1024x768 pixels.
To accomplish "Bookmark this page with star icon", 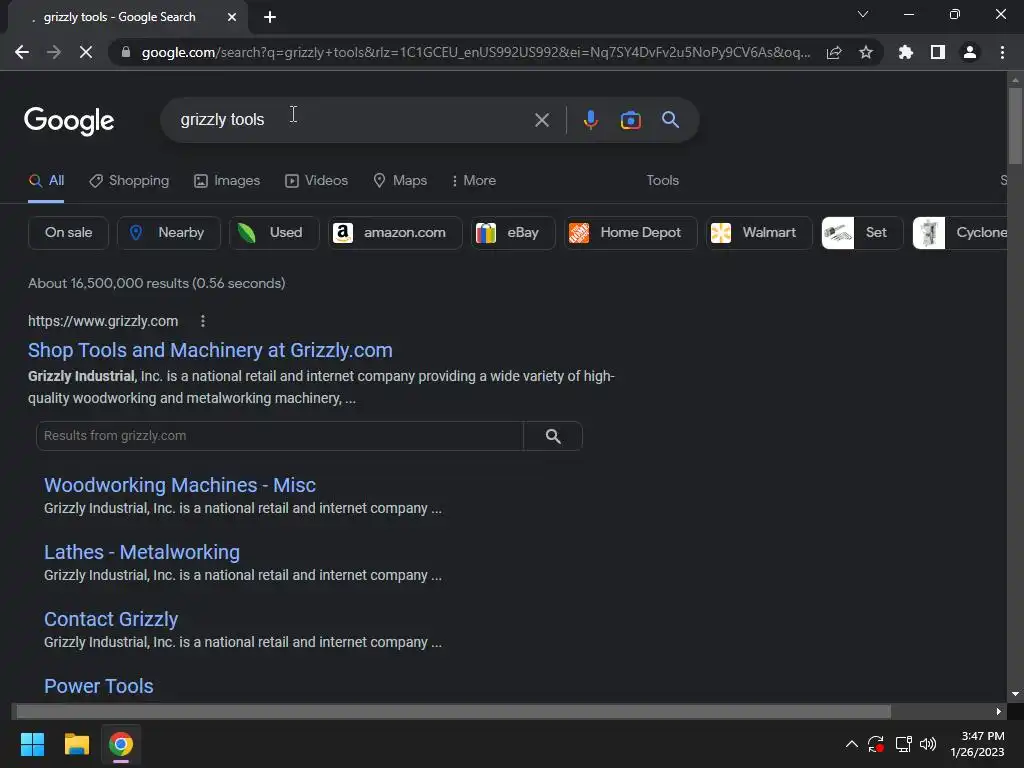I will [866, 52].
